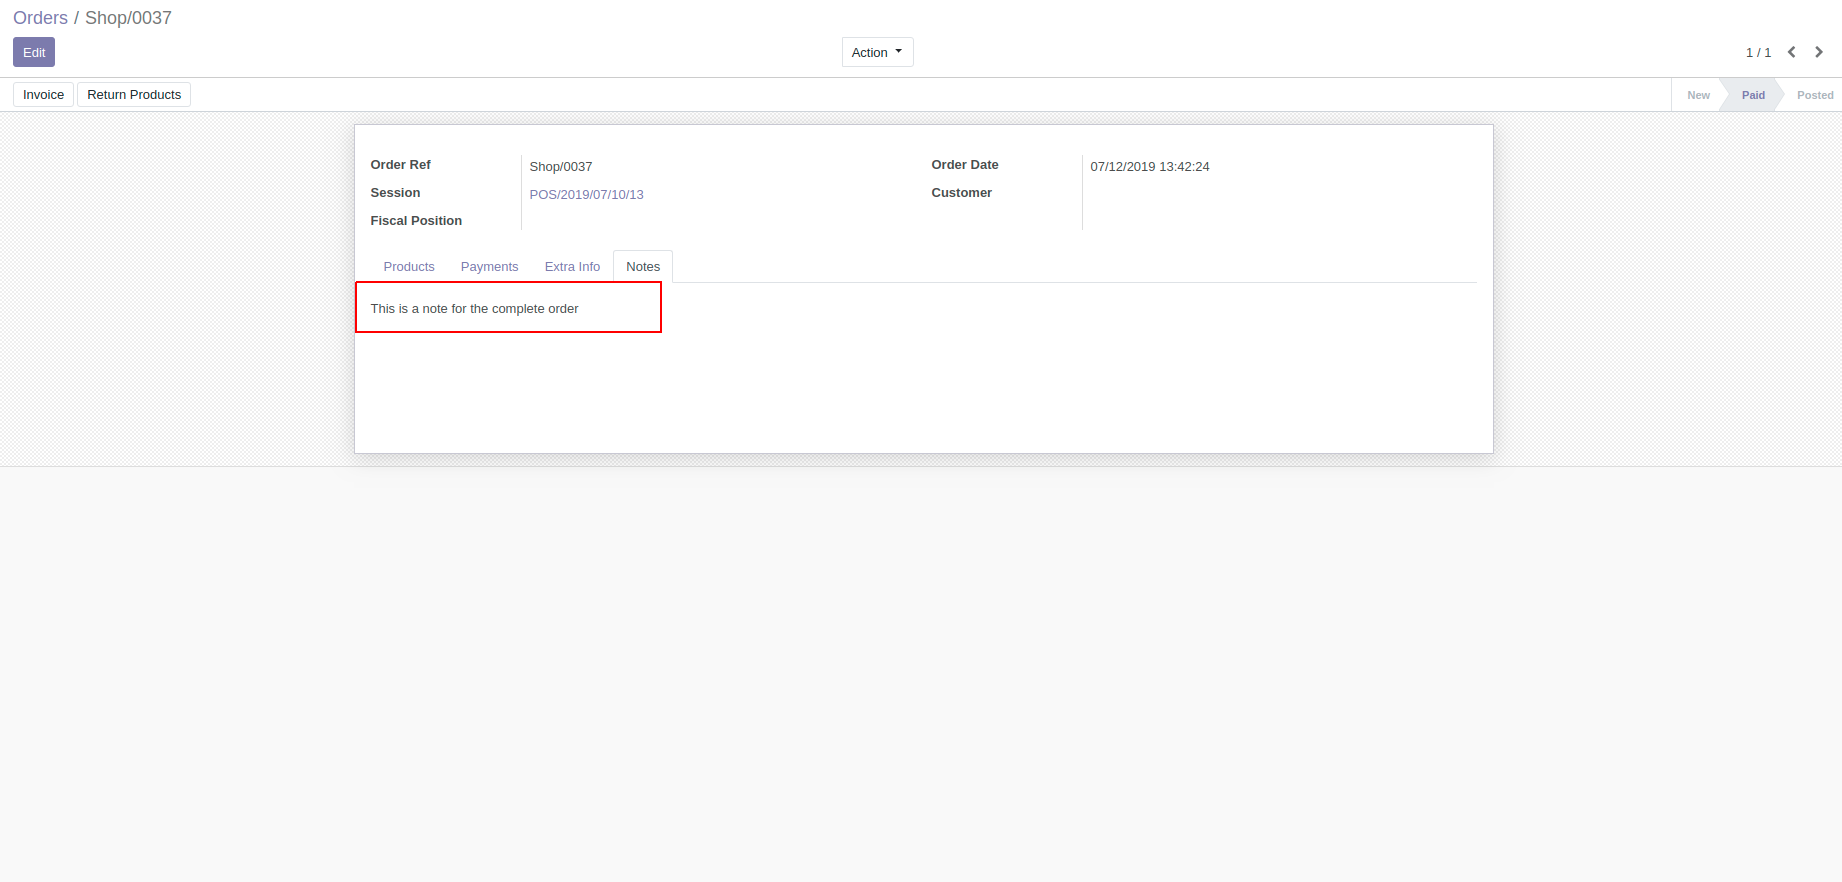
Task: Go to next record with right chevron
Action: (x=1819, y=52)
